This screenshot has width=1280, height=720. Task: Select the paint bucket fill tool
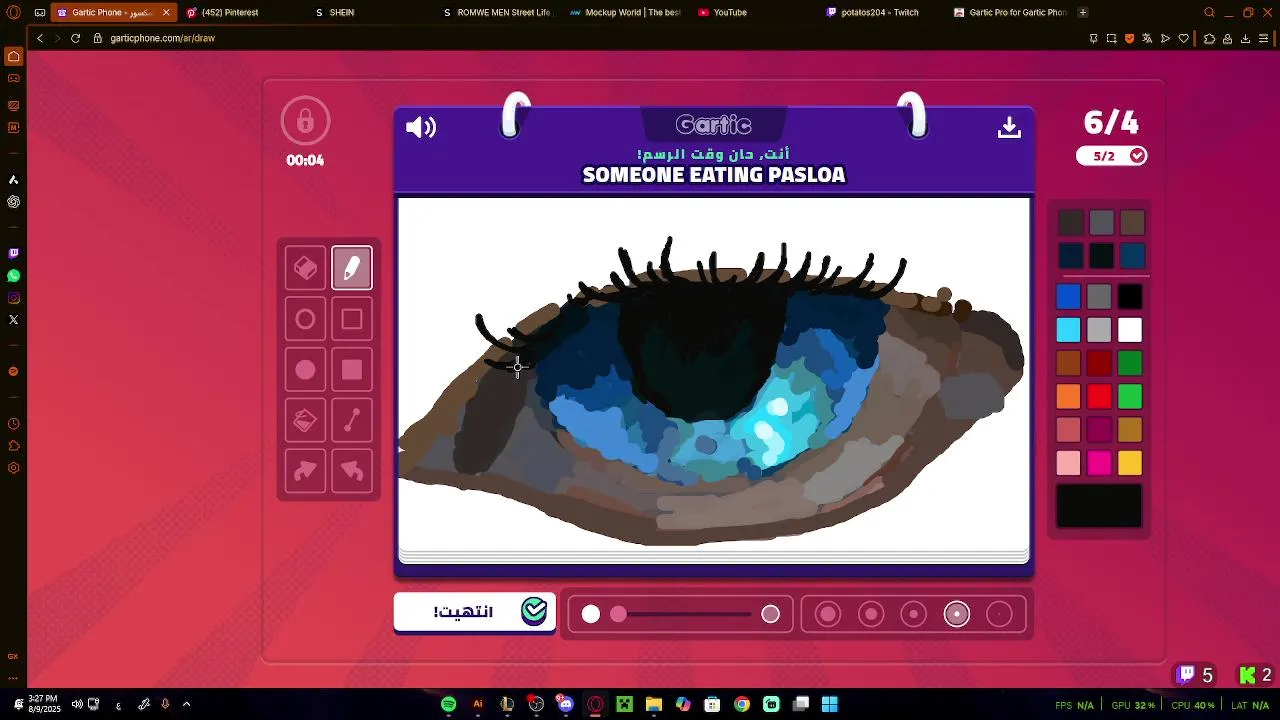[x=305, y=421]
